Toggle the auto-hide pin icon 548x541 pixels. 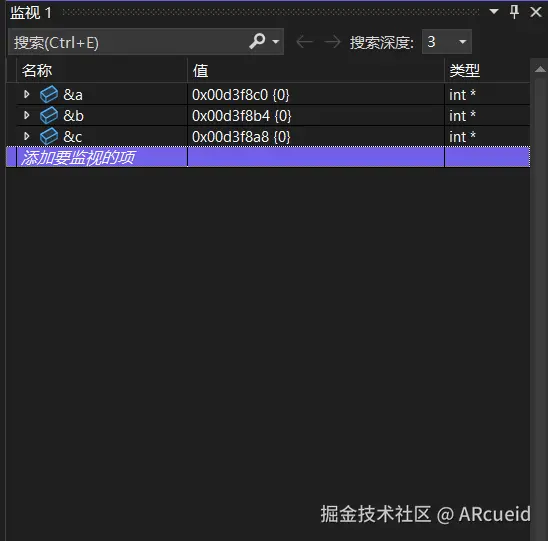click(514, 12)
